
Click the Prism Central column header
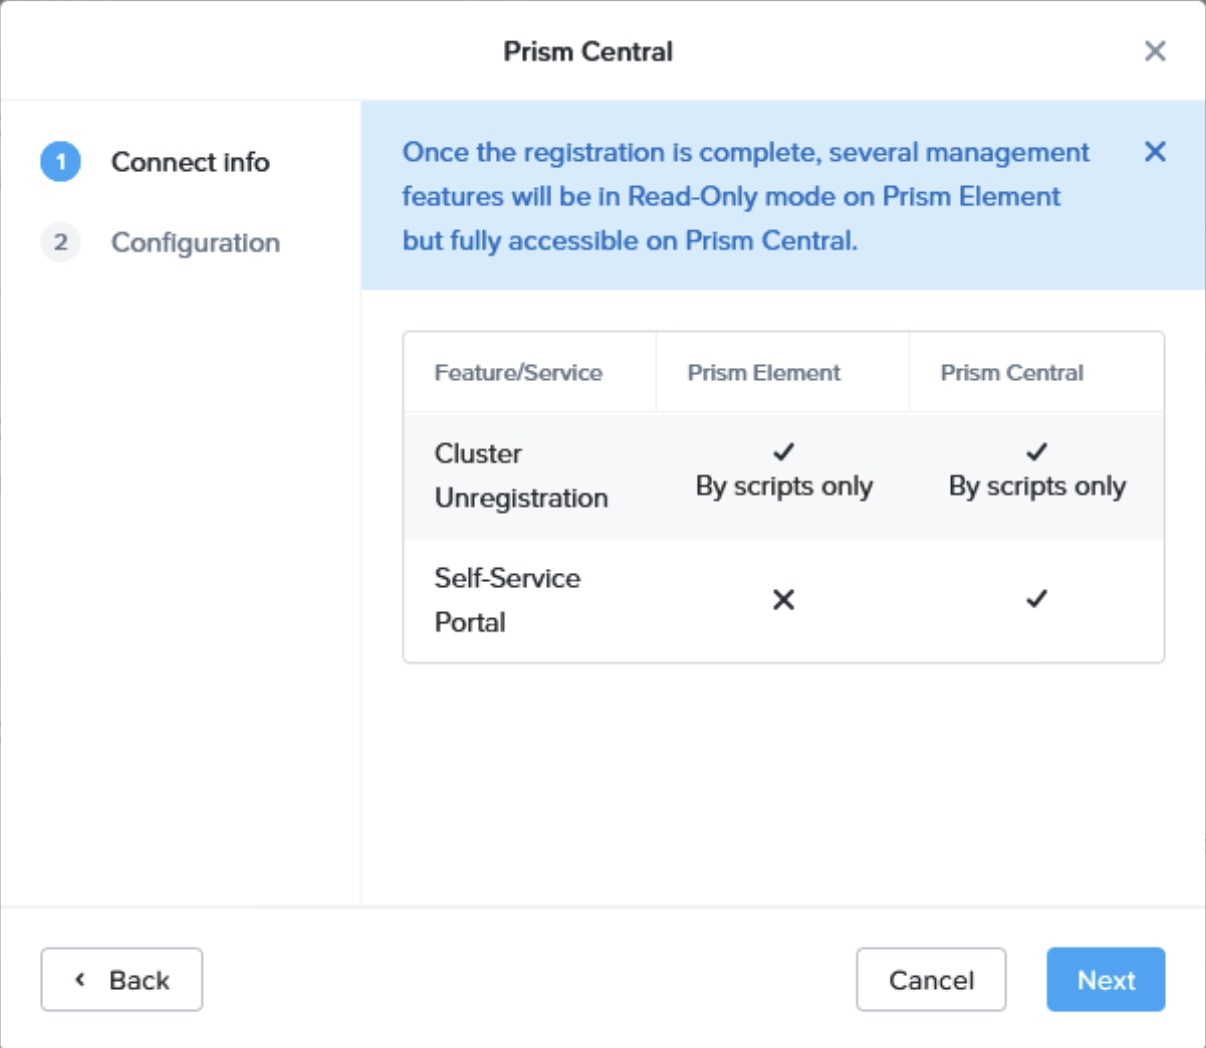tap(1012, 372)
